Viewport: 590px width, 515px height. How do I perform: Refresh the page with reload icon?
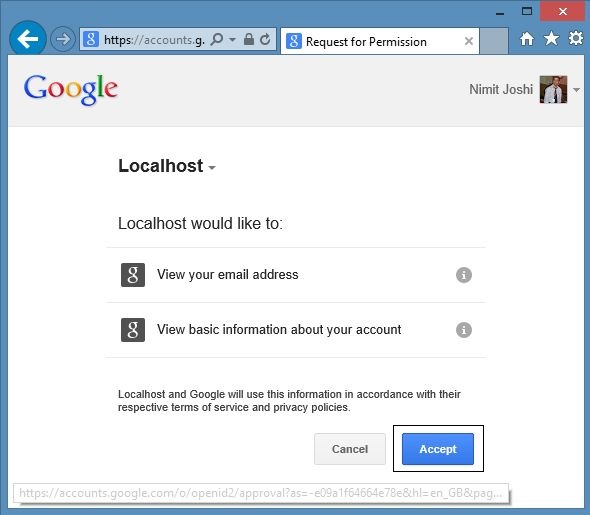(265, 39)
